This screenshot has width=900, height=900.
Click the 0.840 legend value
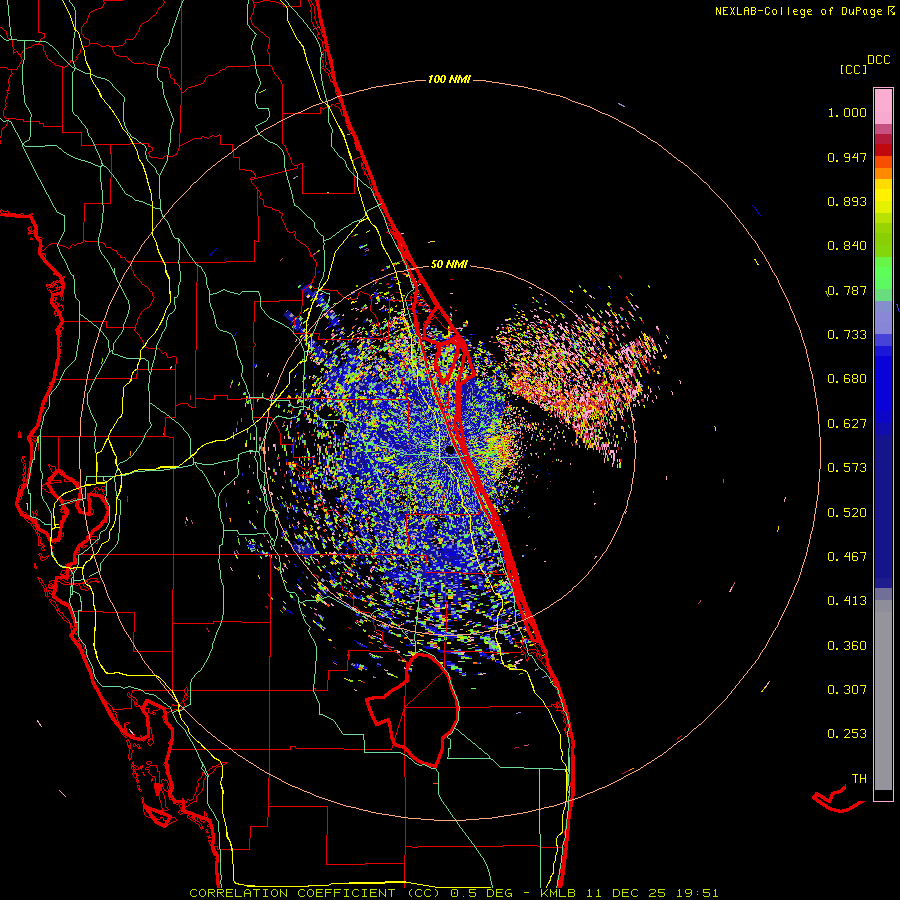847,246
